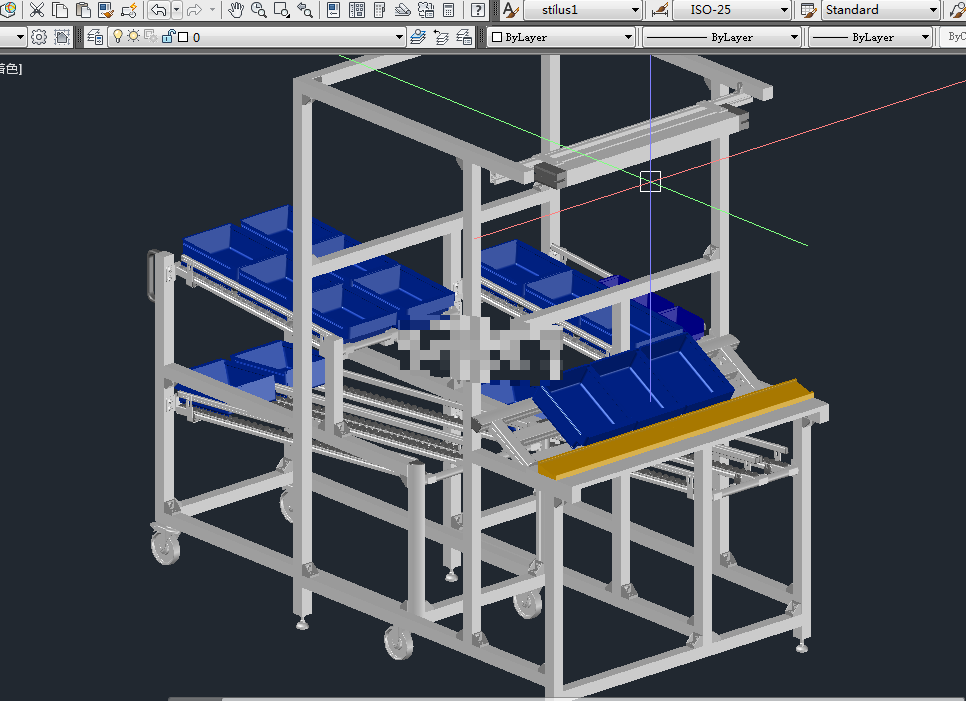Viewport: 966px width, 701px height.
Task: Open Help question mark icon
Action: (477, 10)
